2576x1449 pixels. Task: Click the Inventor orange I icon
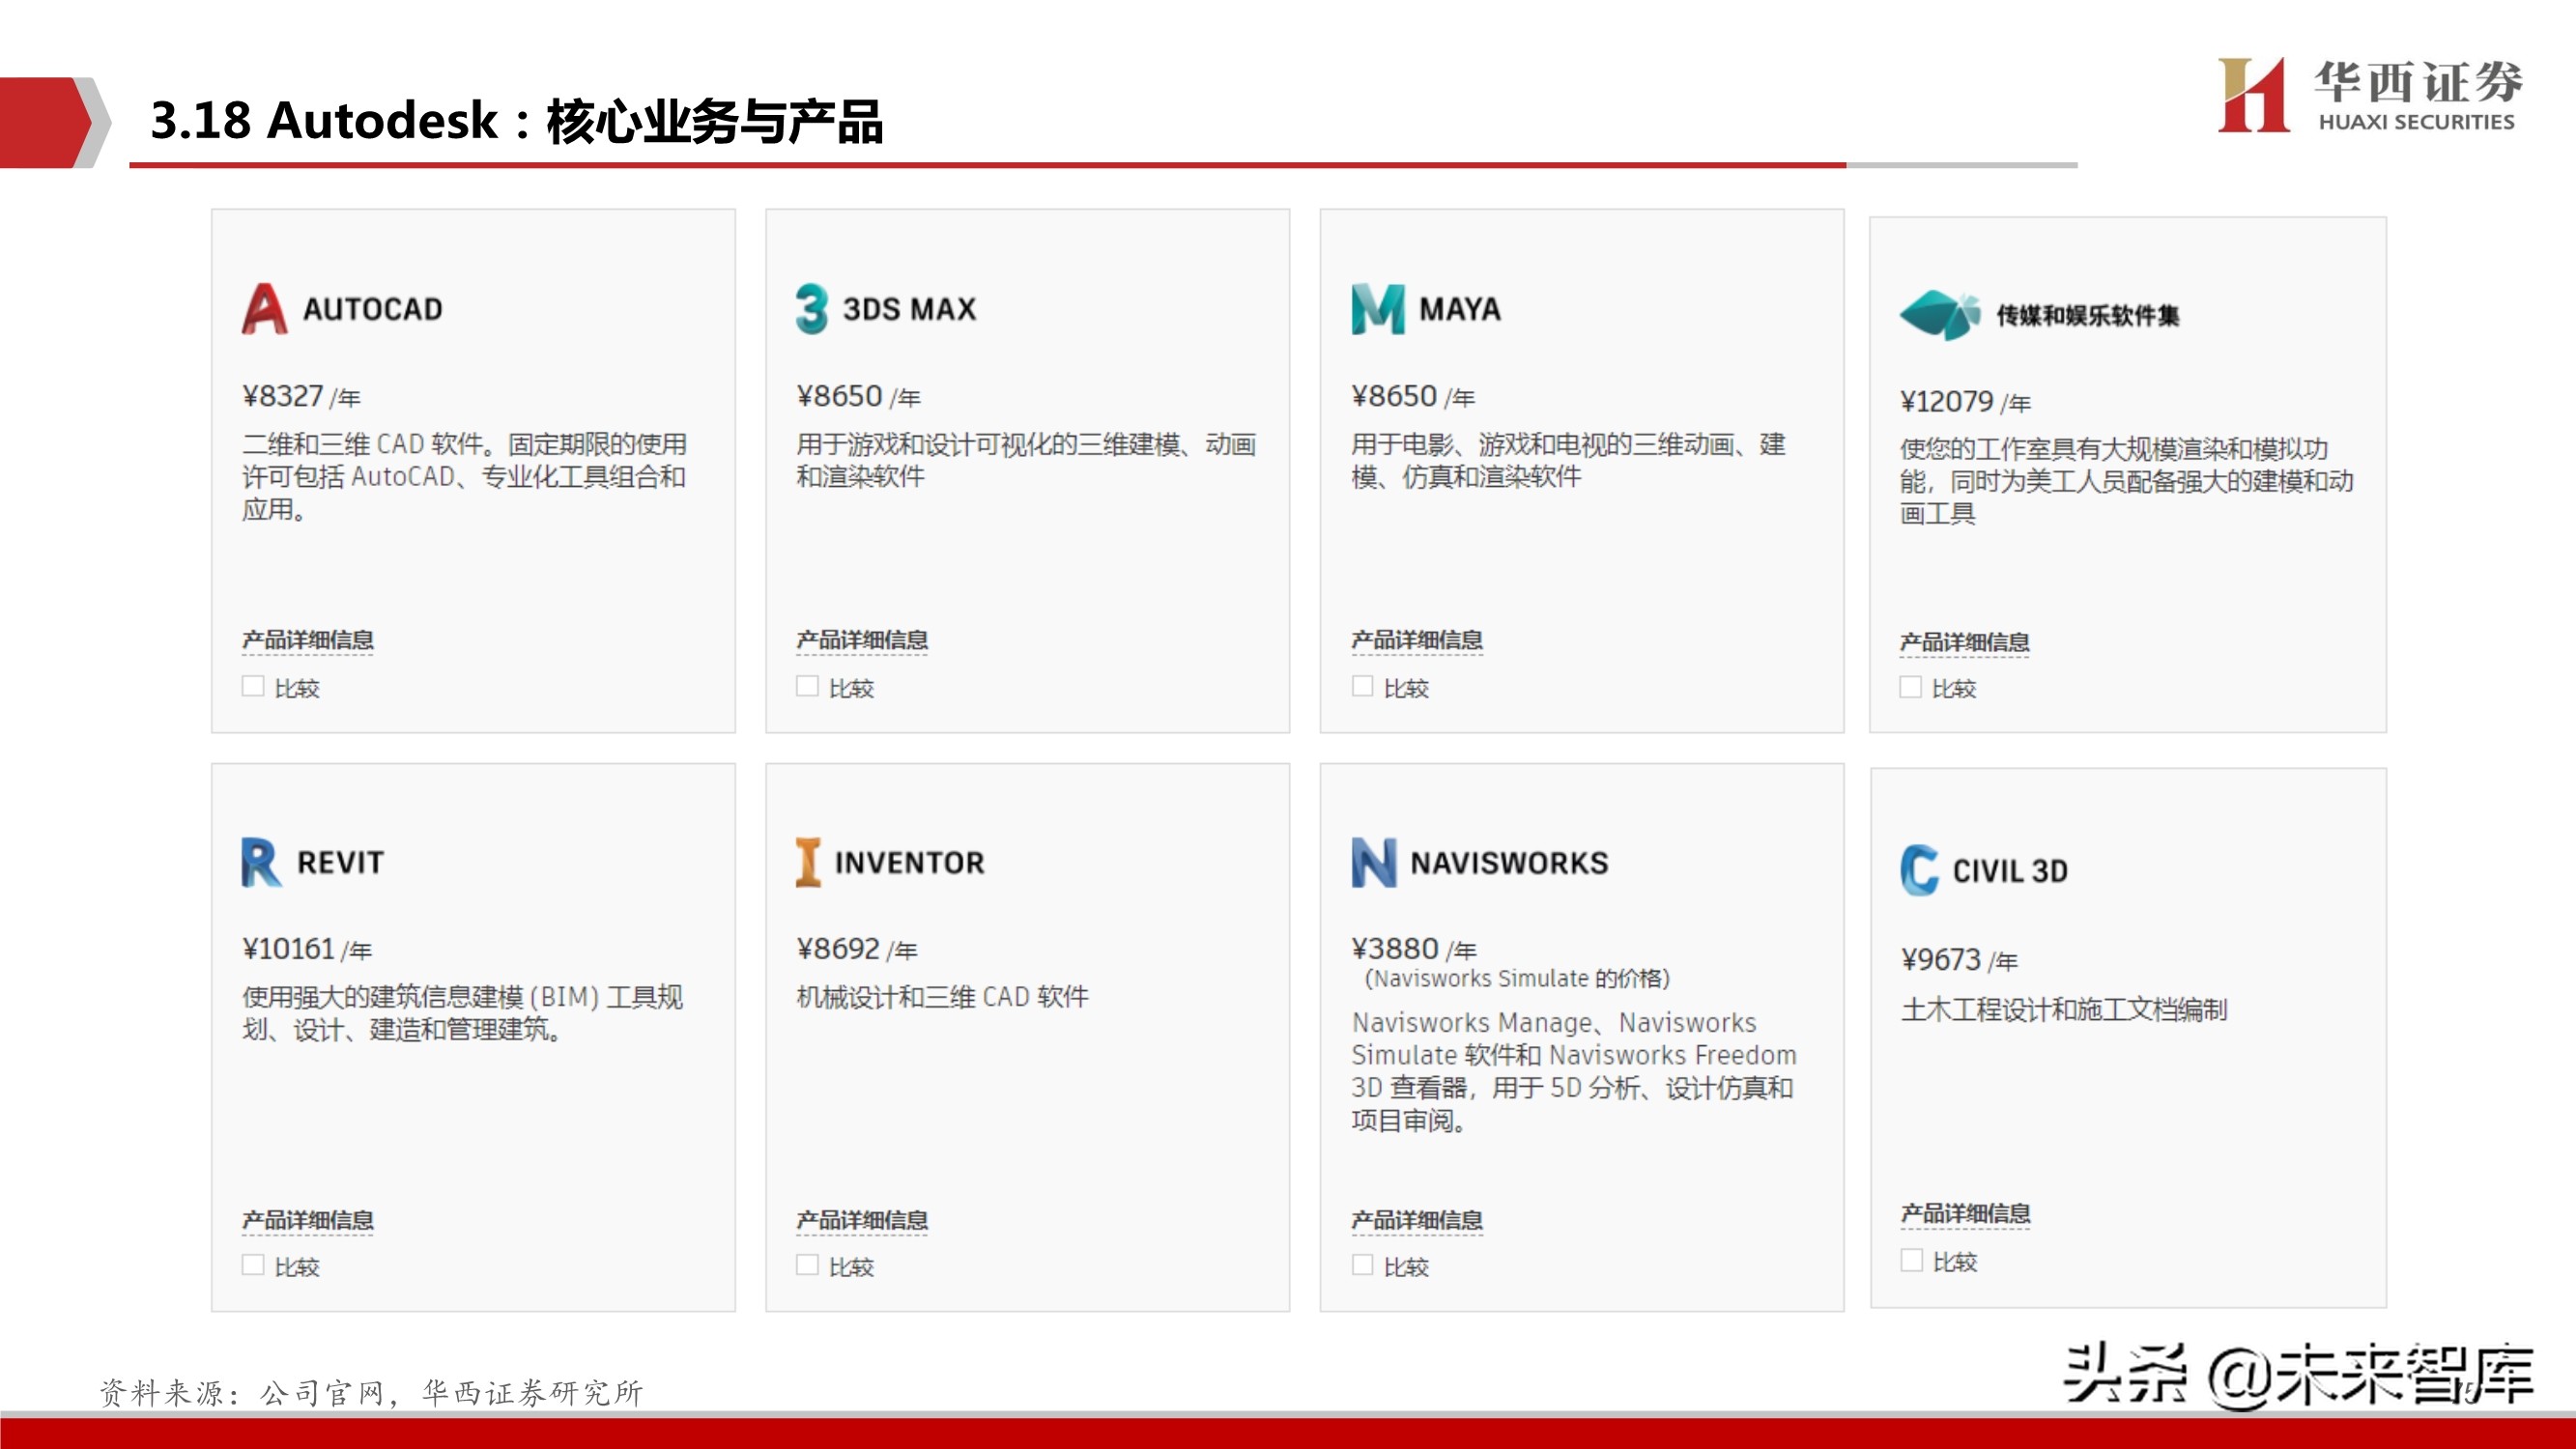808,862
